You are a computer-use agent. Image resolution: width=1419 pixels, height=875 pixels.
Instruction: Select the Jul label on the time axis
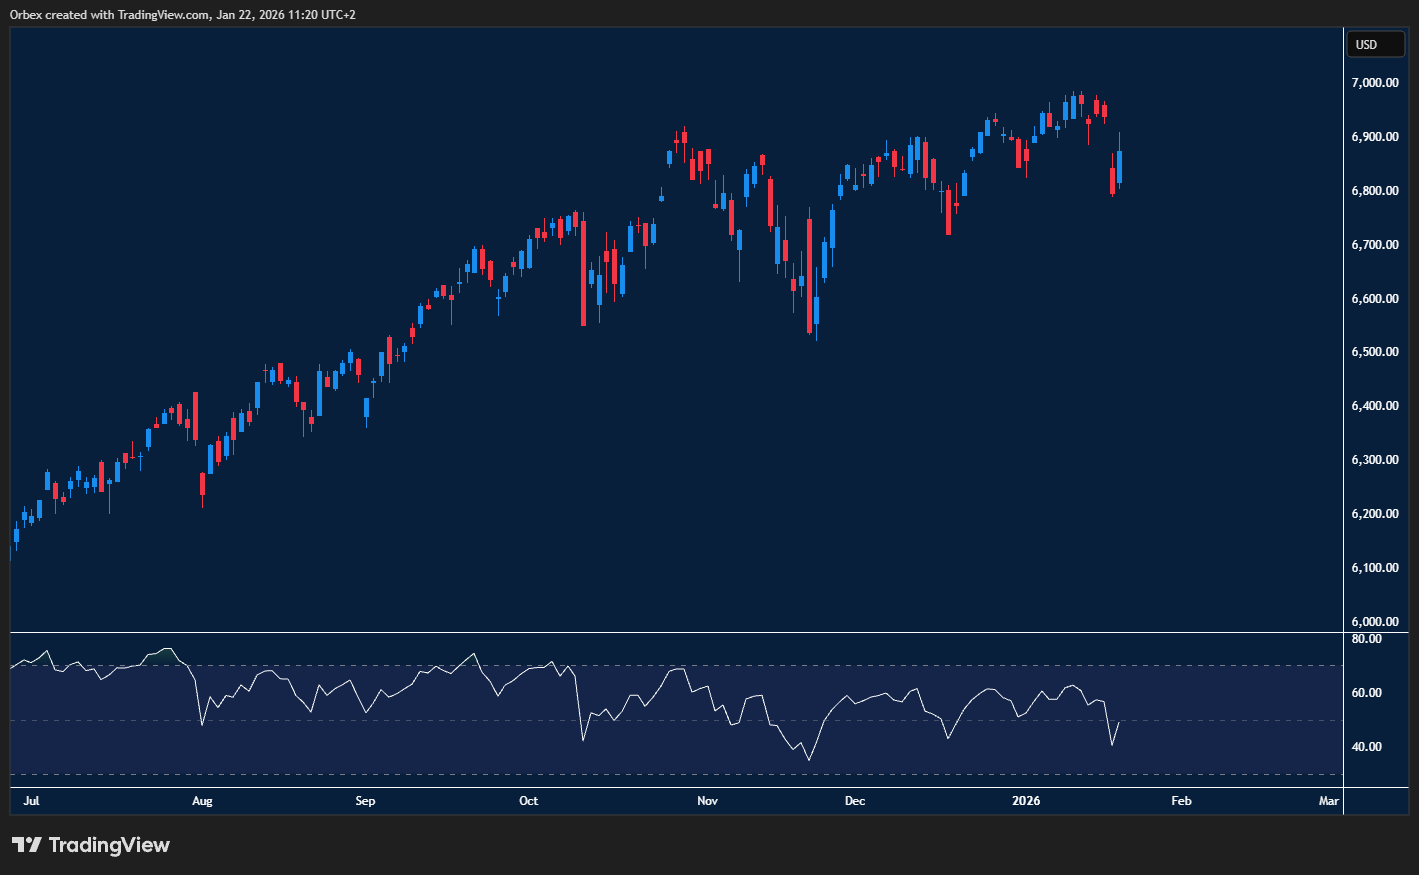click(31, 801)
